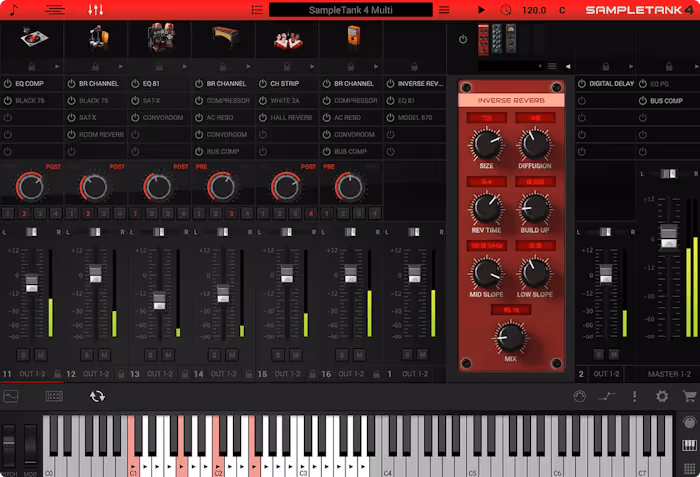Screen dimensions: 700x477
Task: Select CONVOROOM effect slot on channel 13
Action: pyautogui.click(x=163, y=117)
